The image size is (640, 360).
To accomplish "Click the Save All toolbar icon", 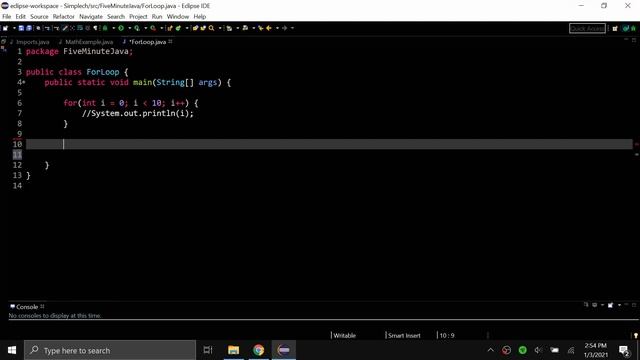I will 29,28.
